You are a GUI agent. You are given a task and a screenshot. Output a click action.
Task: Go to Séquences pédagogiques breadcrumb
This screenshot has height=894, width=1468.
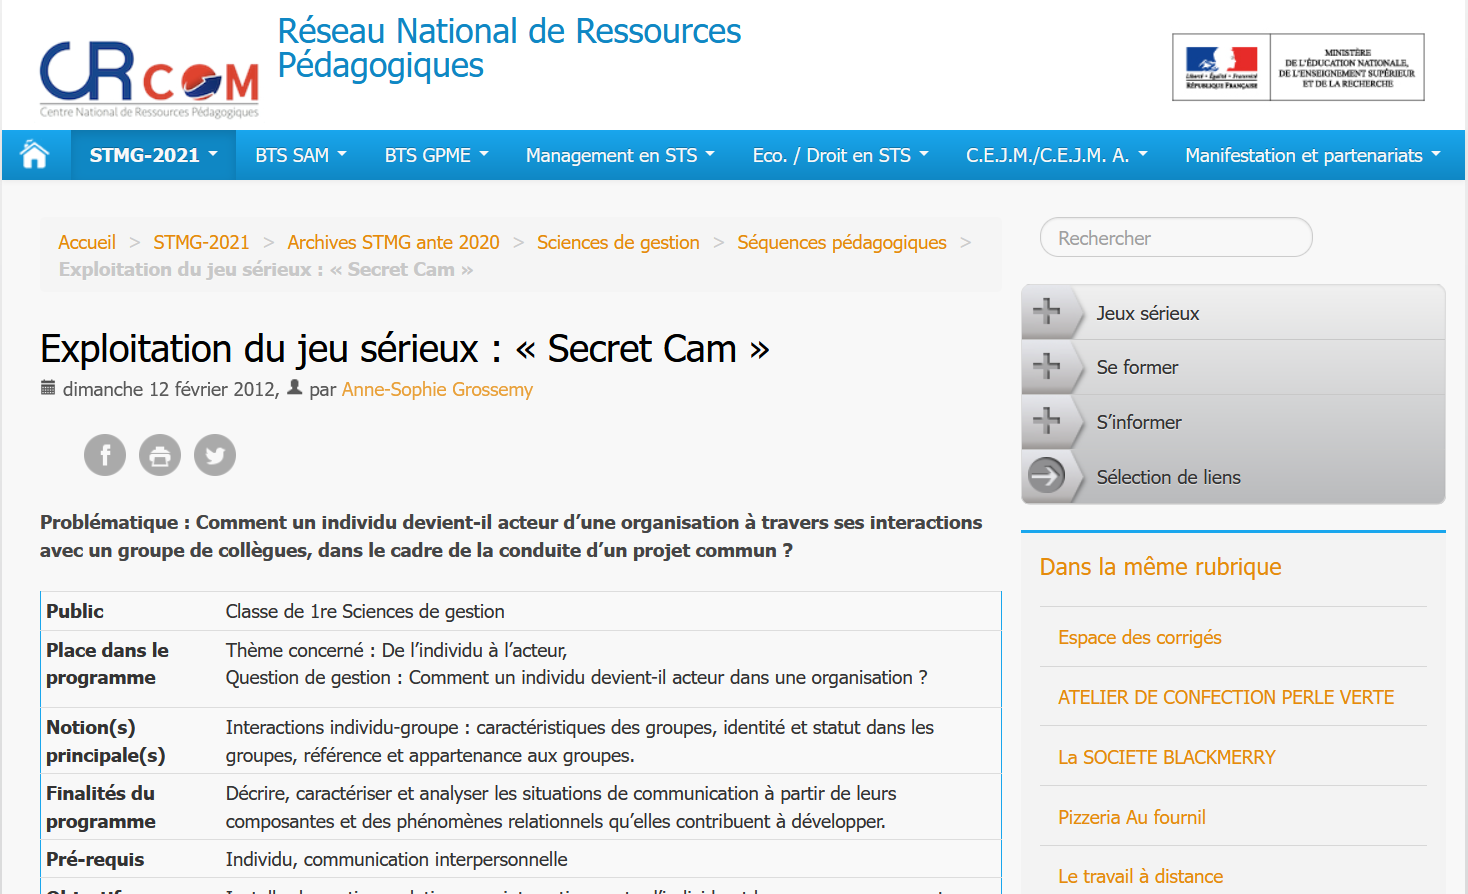point(841,242)
